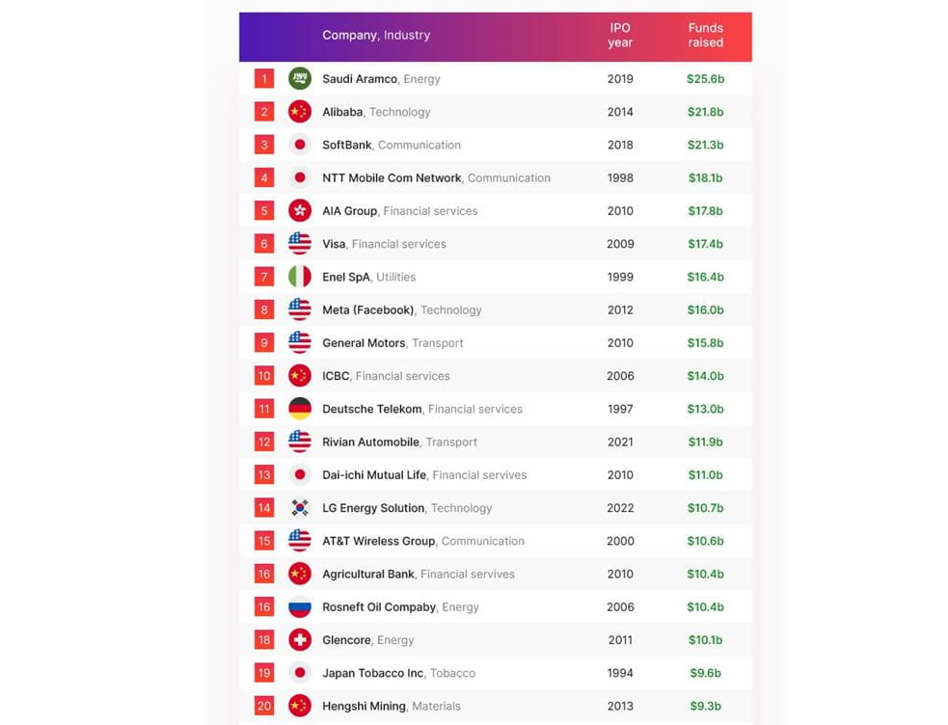Image resolution: width=948 pixels, height=725 pixels.
Task: Click the US flag beside Visa
Action: [x=299, y=244]
